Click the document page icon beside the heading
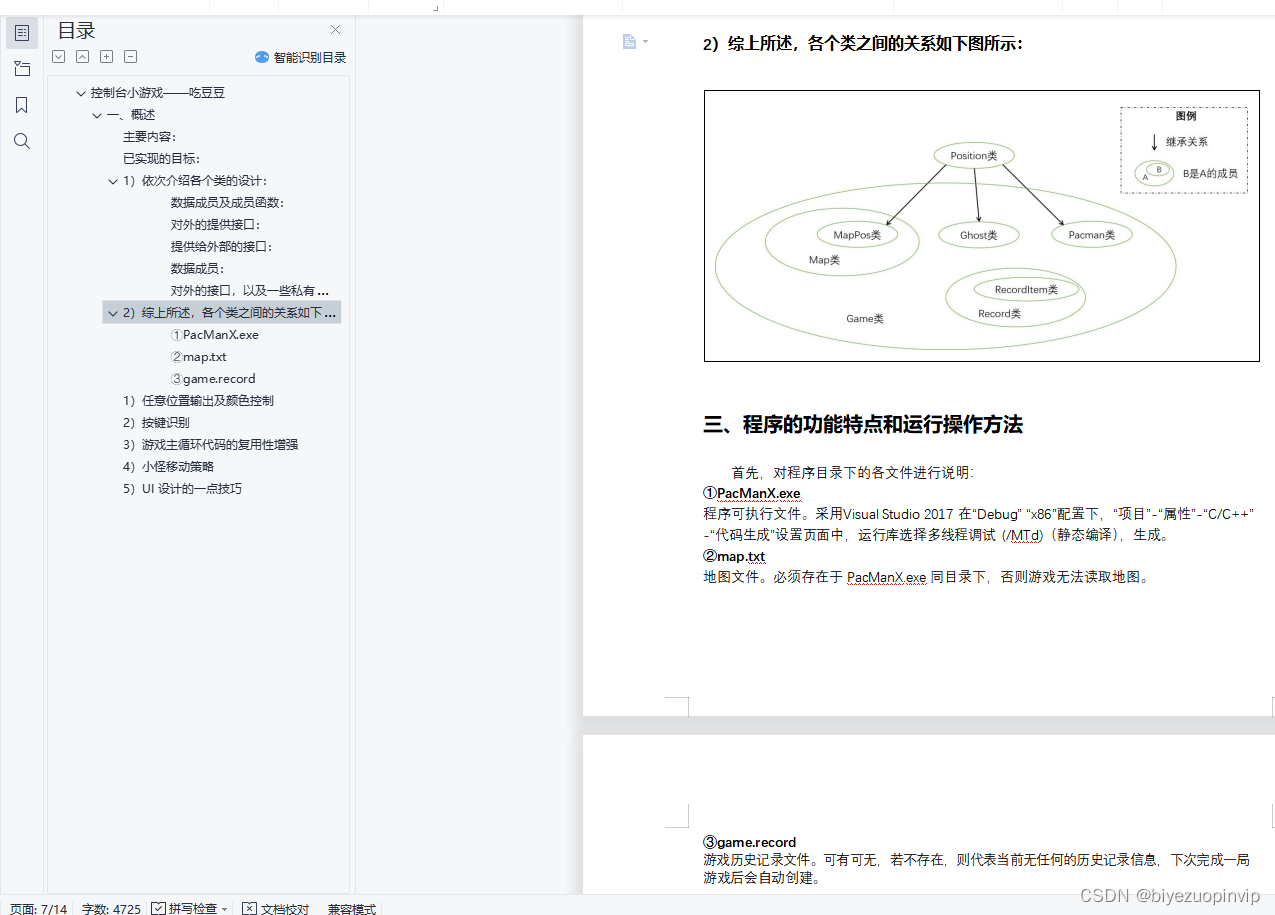The image size is (1275, 915). coord(629,41)
